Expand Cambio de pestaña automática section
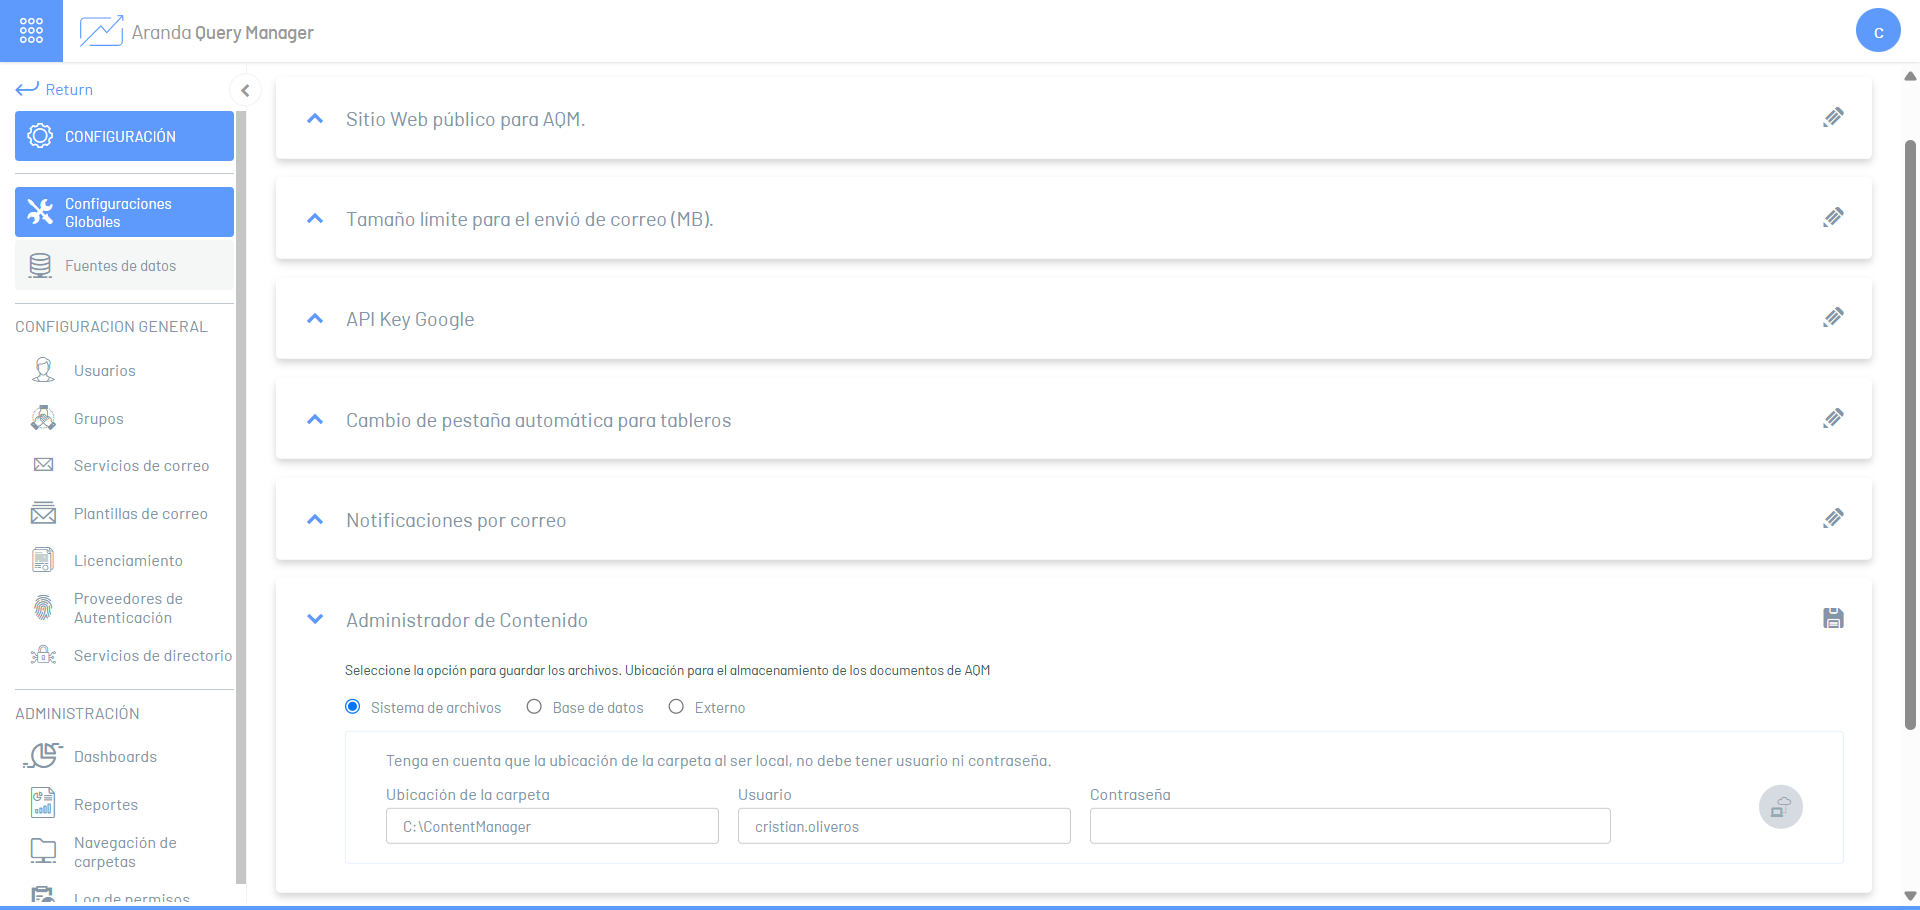 (x=315, y=420)
